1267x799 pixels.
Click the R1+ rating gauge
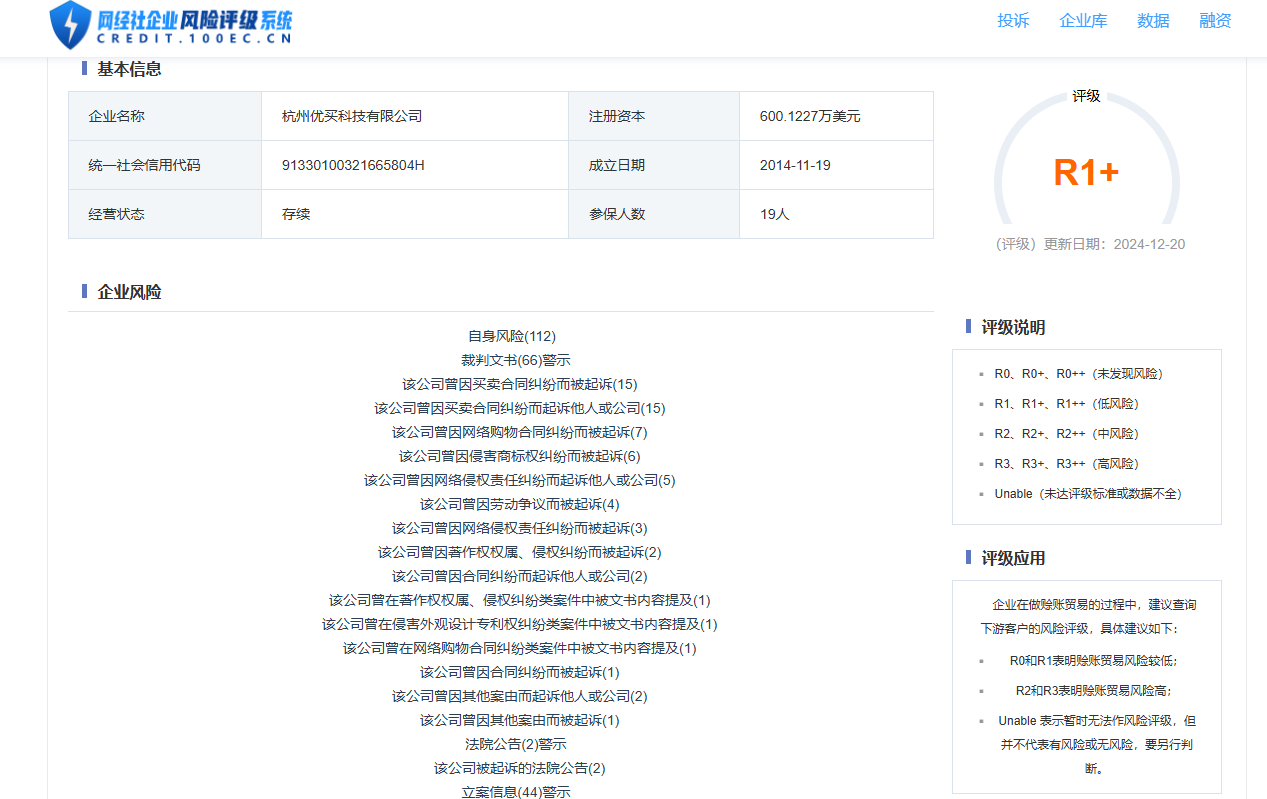pos(1086,173)
